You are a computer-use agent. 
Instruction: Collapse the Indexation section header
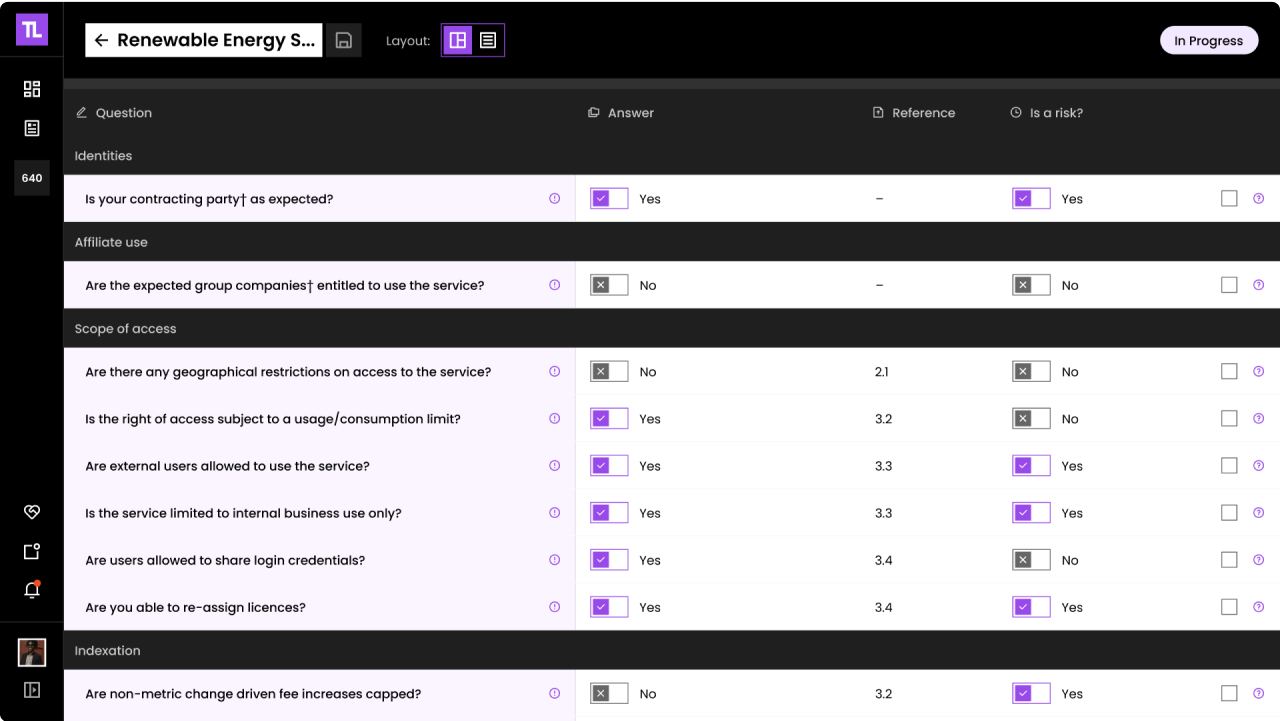tap(107, 651)
